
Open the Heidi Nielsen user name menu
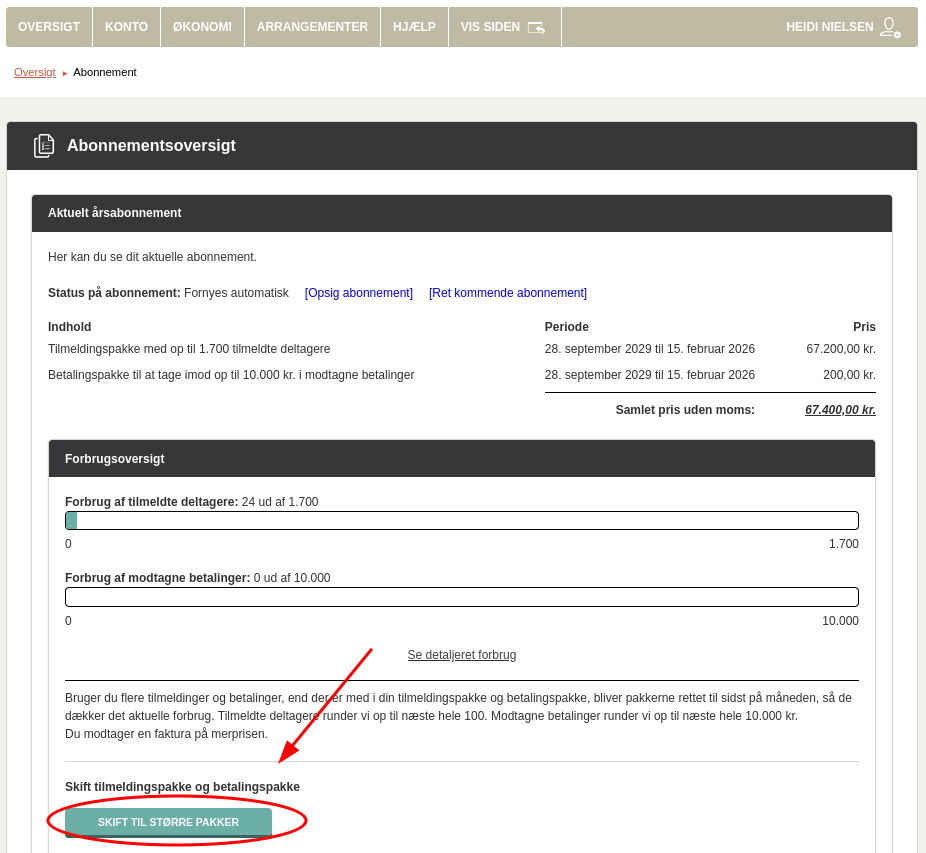(x=829, y=27)
